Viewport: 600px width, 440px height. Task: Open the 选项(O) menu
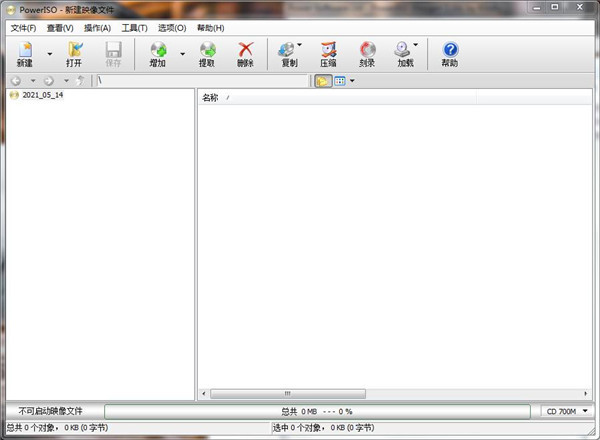click(x=172, y=28)
